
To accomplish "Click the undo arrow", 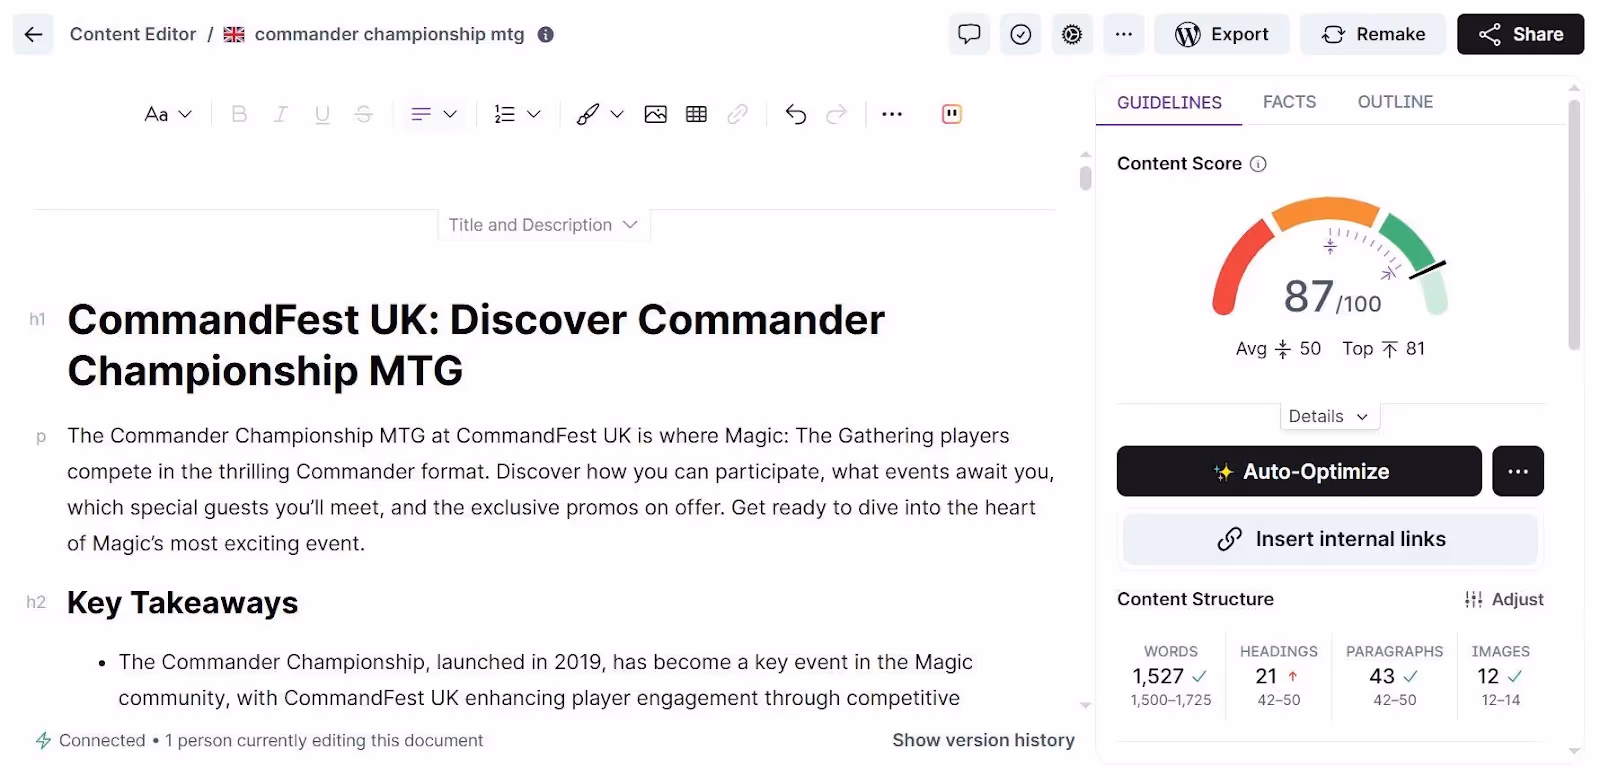I will 795,114.
